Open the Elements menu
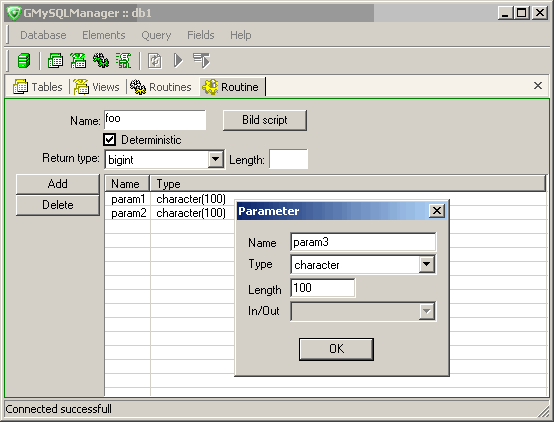Viewport: 554px width, 422px height. click(104, 35)
